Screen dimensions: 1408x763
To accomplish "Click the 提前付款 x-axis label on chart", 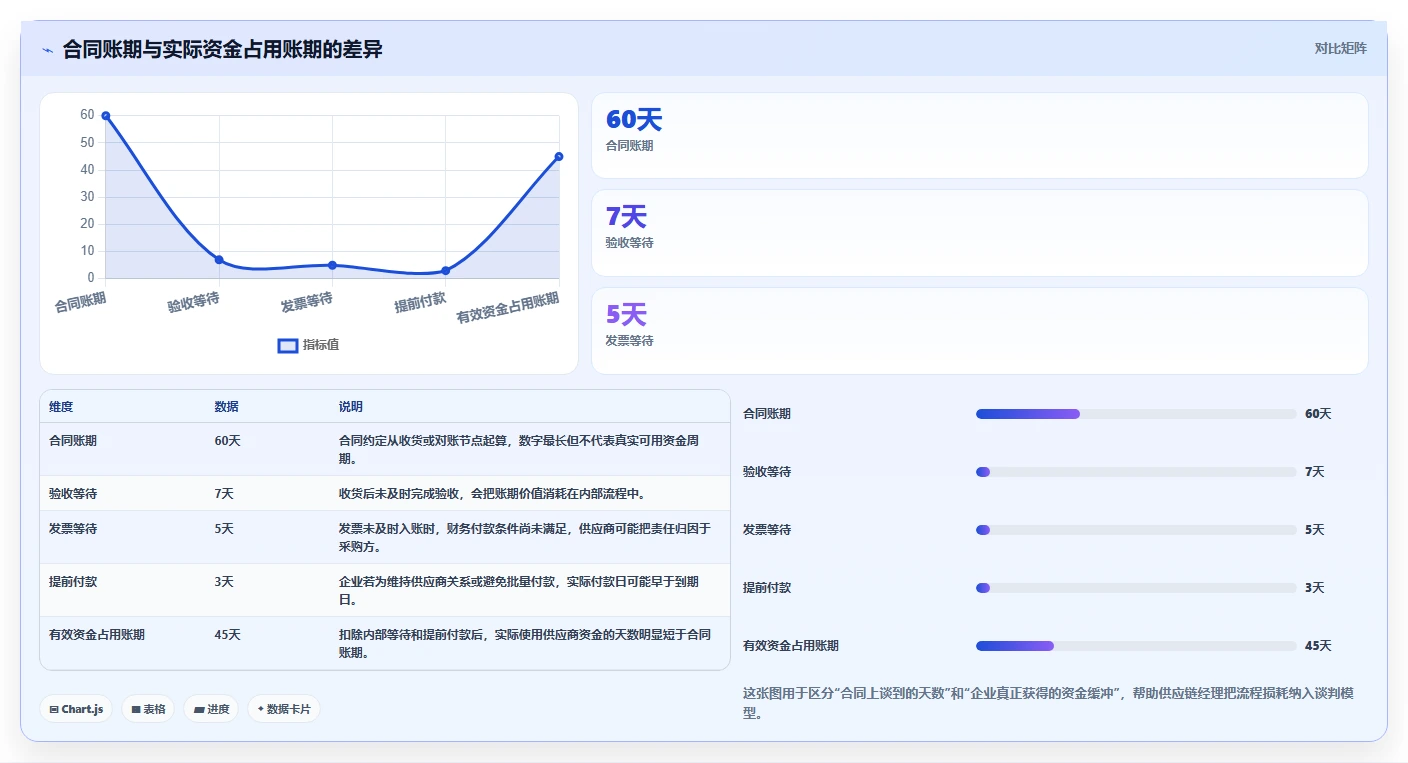I will tap(420, 303).
